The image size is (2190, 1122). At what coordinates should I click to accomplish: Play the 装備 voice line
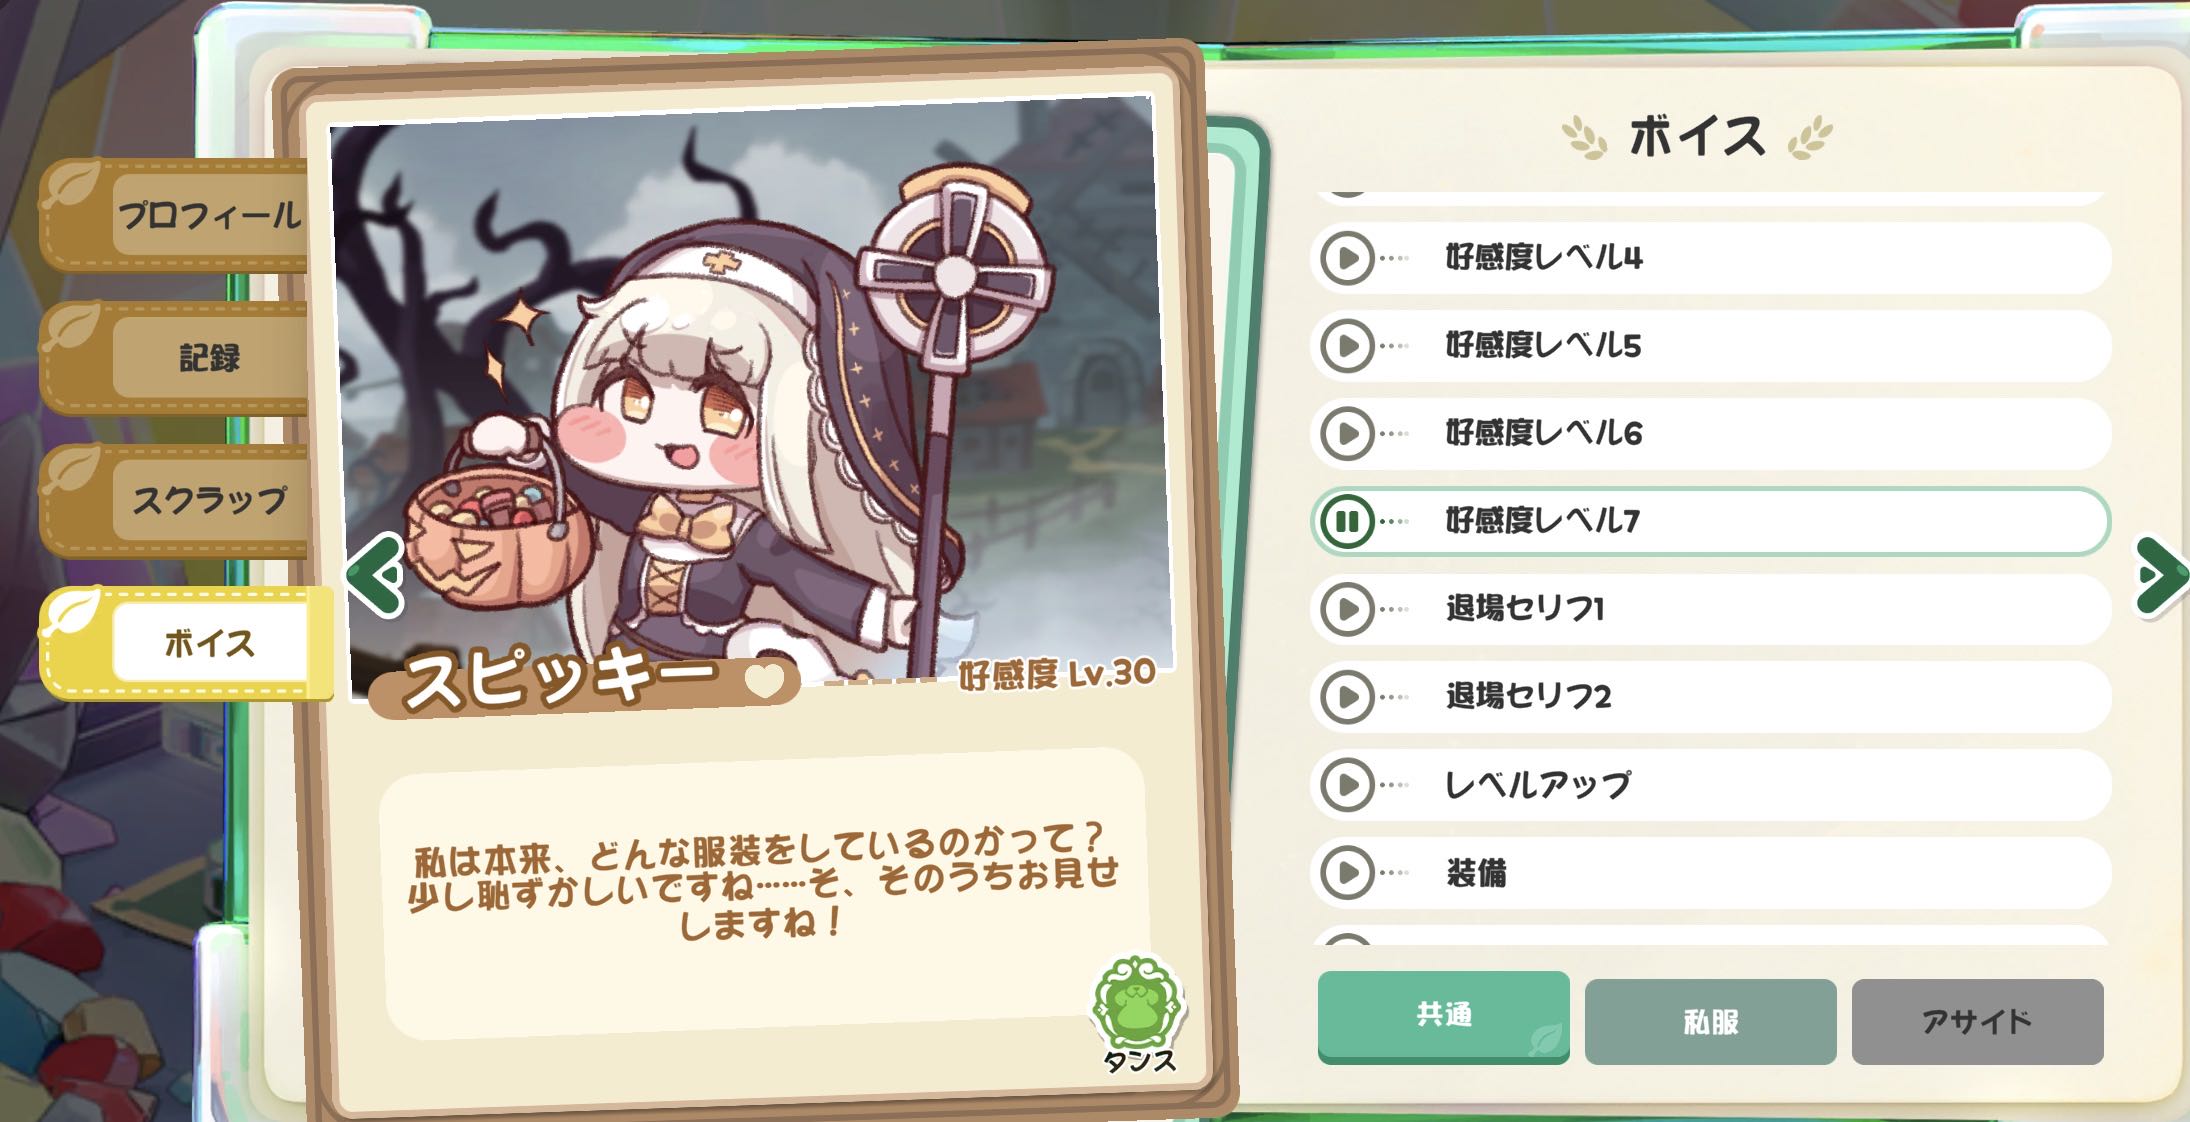click(x=1347, y=873)
